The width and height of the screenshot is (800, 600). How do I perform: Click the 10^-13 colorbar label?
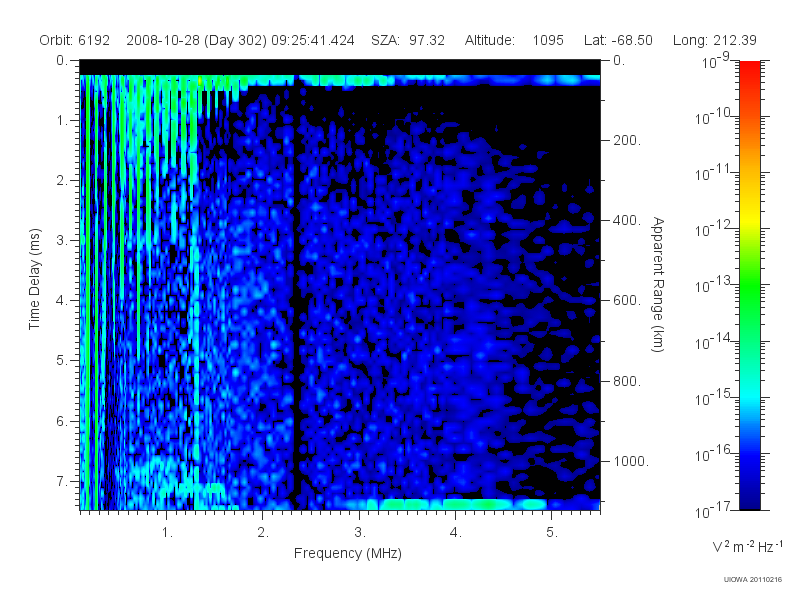click(x=715, y=285)
